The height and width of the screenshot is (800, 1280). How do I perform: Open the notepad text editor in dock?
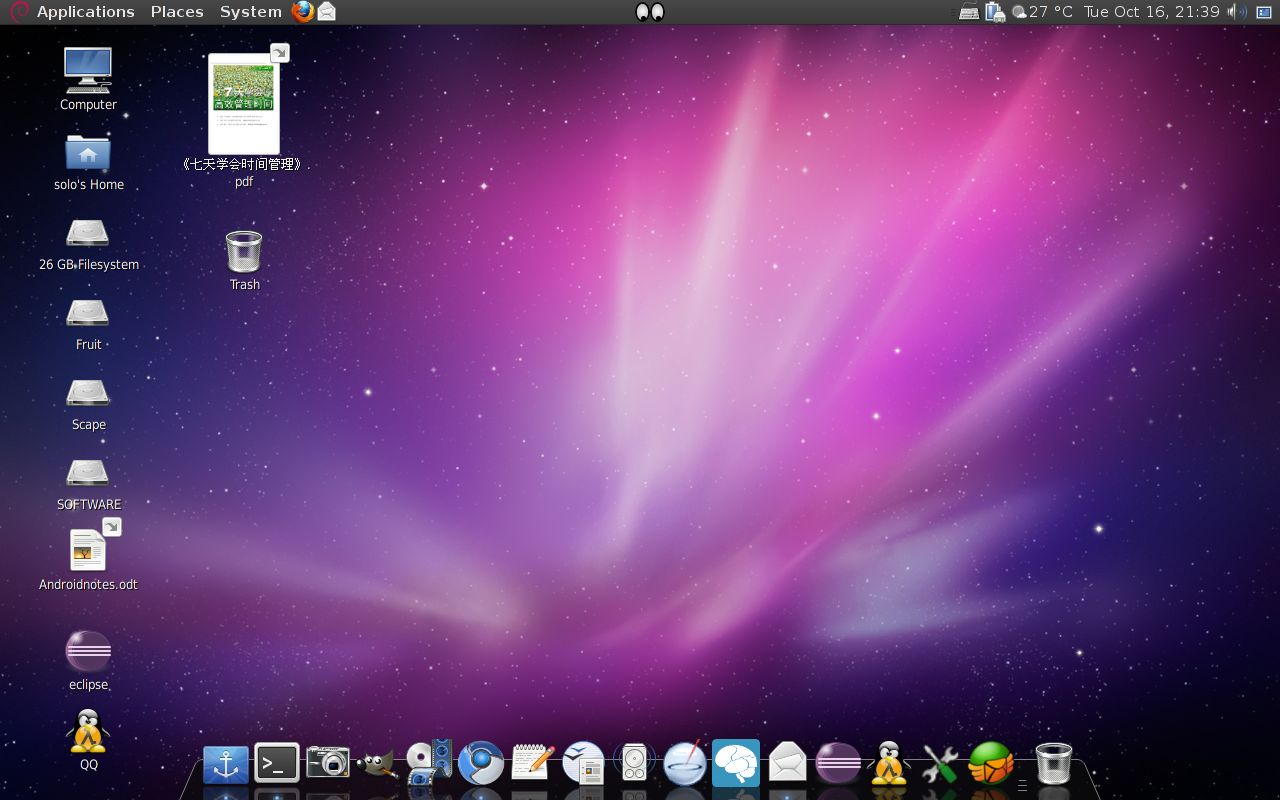[532, 762]
